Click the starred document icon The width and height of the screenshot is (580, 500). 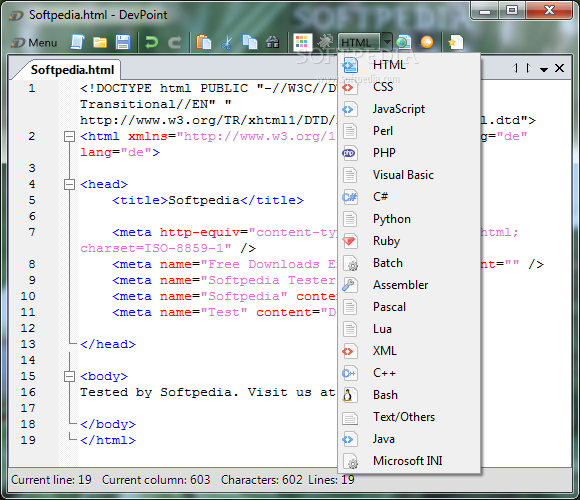pos(456,42)
